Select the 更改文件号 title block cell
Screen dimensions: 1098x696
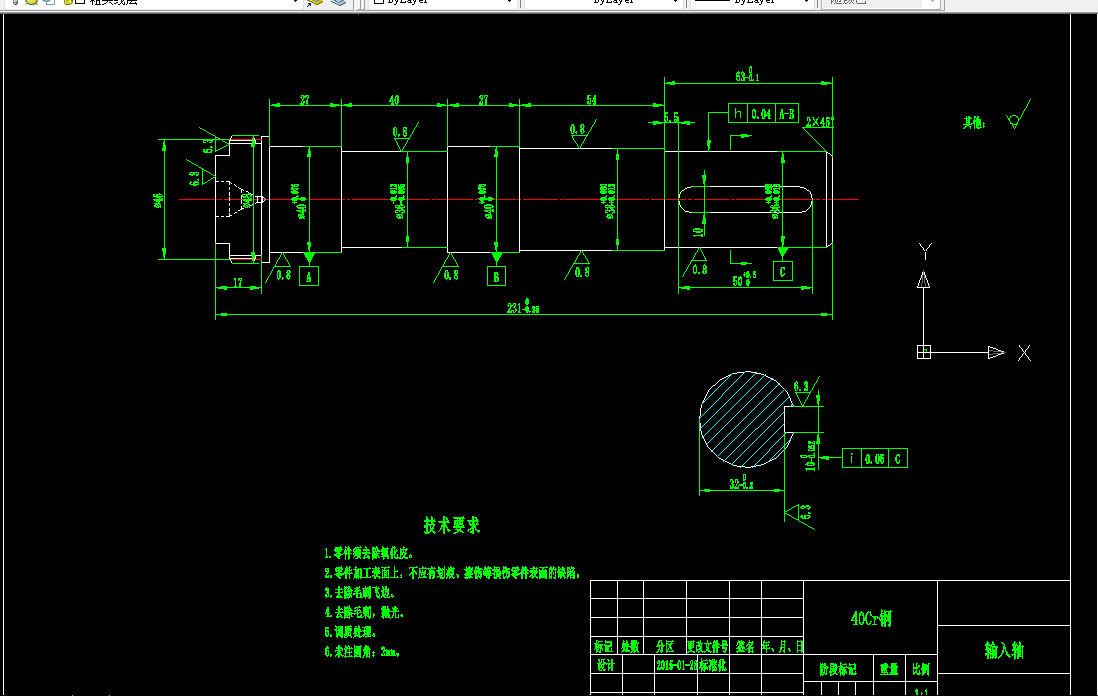click(x=708, y=646)
